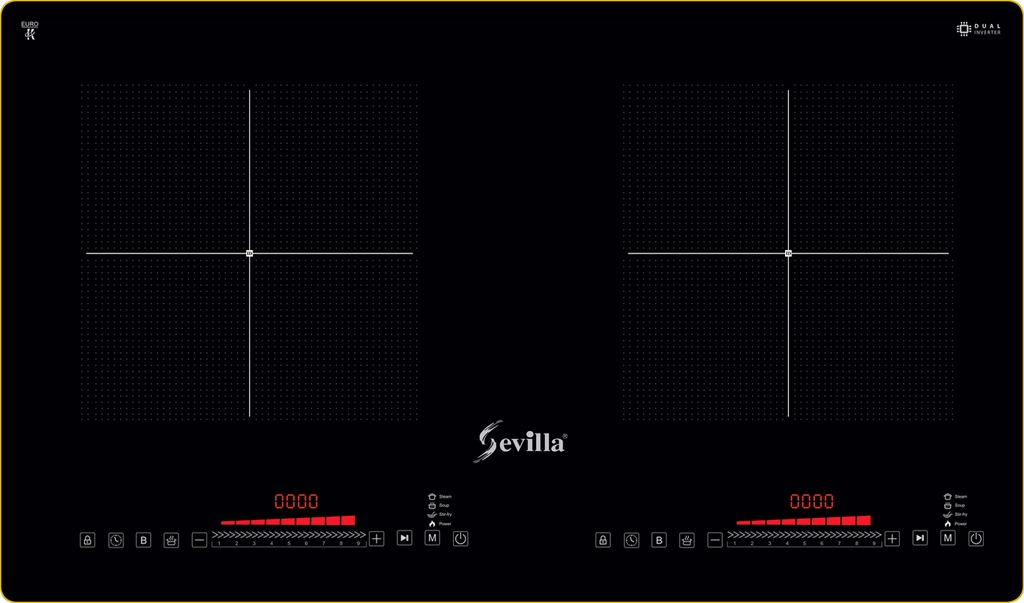Viewport: 1024px width, 603px height.
Task: Decrease left zone level with minus button
Action: (x=199, y=540)
